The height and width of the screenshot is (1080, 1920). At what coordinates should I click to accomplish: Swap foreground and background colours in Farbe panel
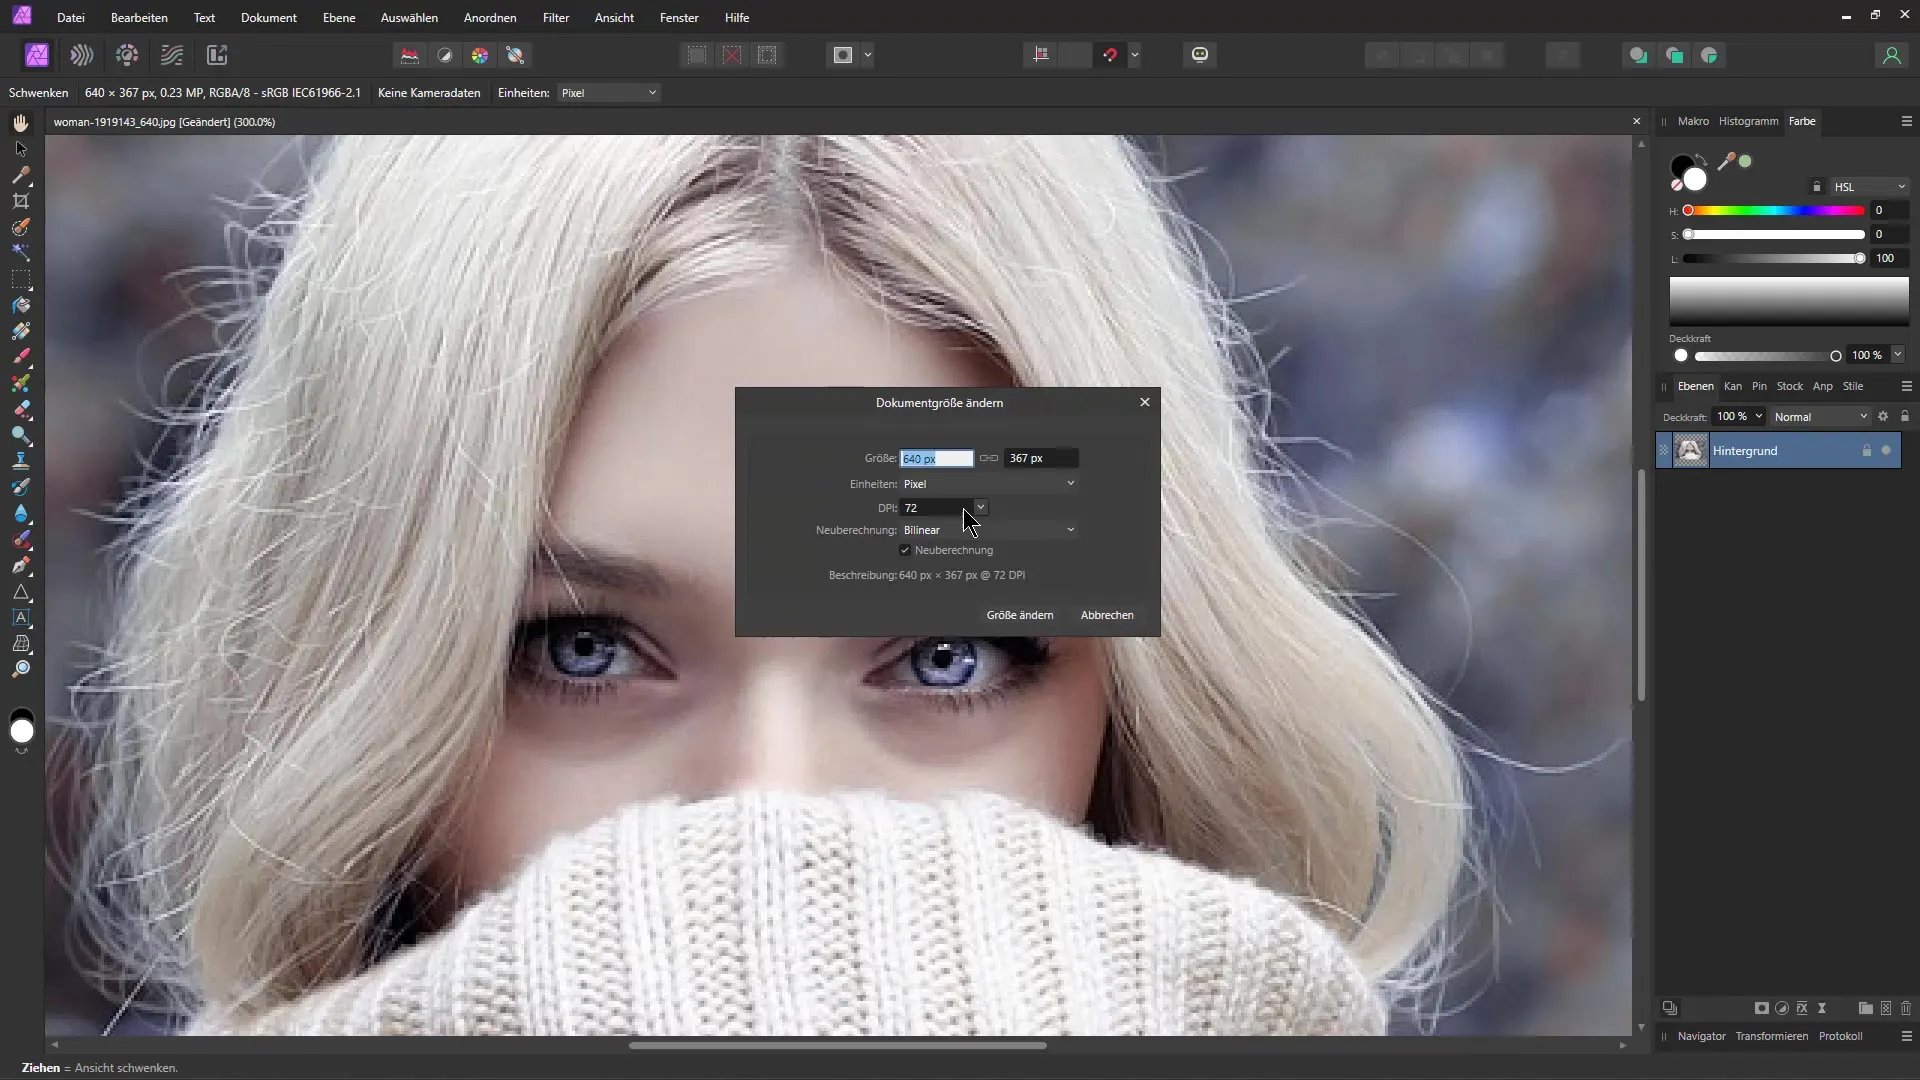1701,161
